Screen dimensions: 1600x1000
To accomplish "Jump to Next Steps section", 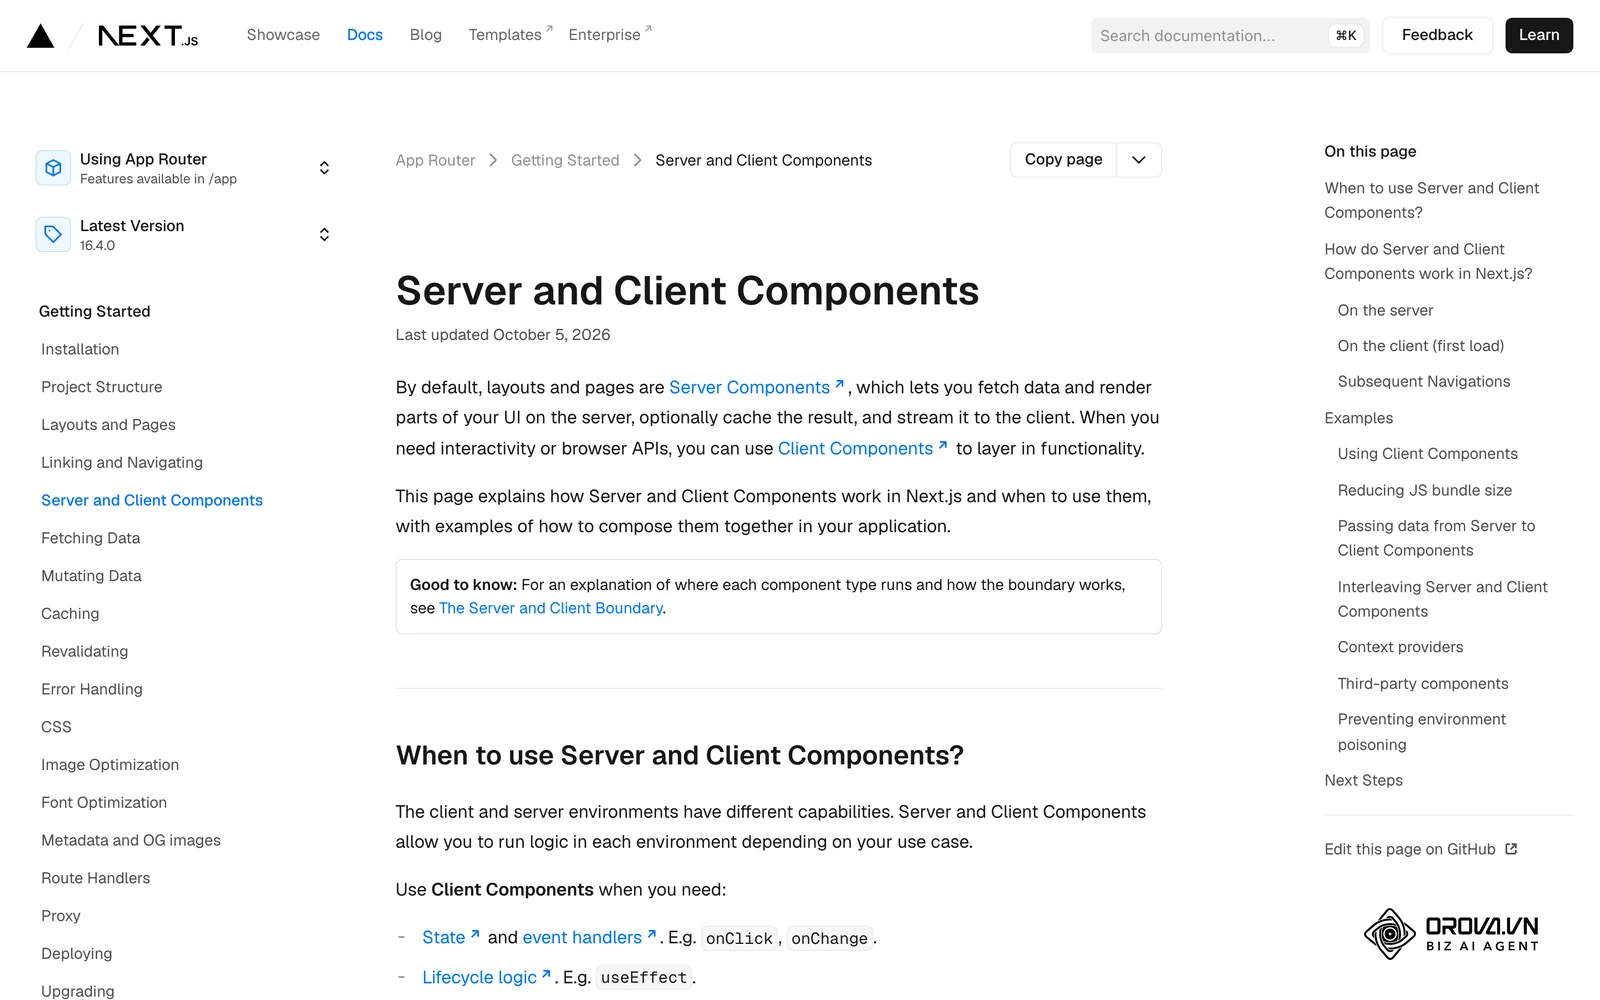I will tap(1363, 780).
